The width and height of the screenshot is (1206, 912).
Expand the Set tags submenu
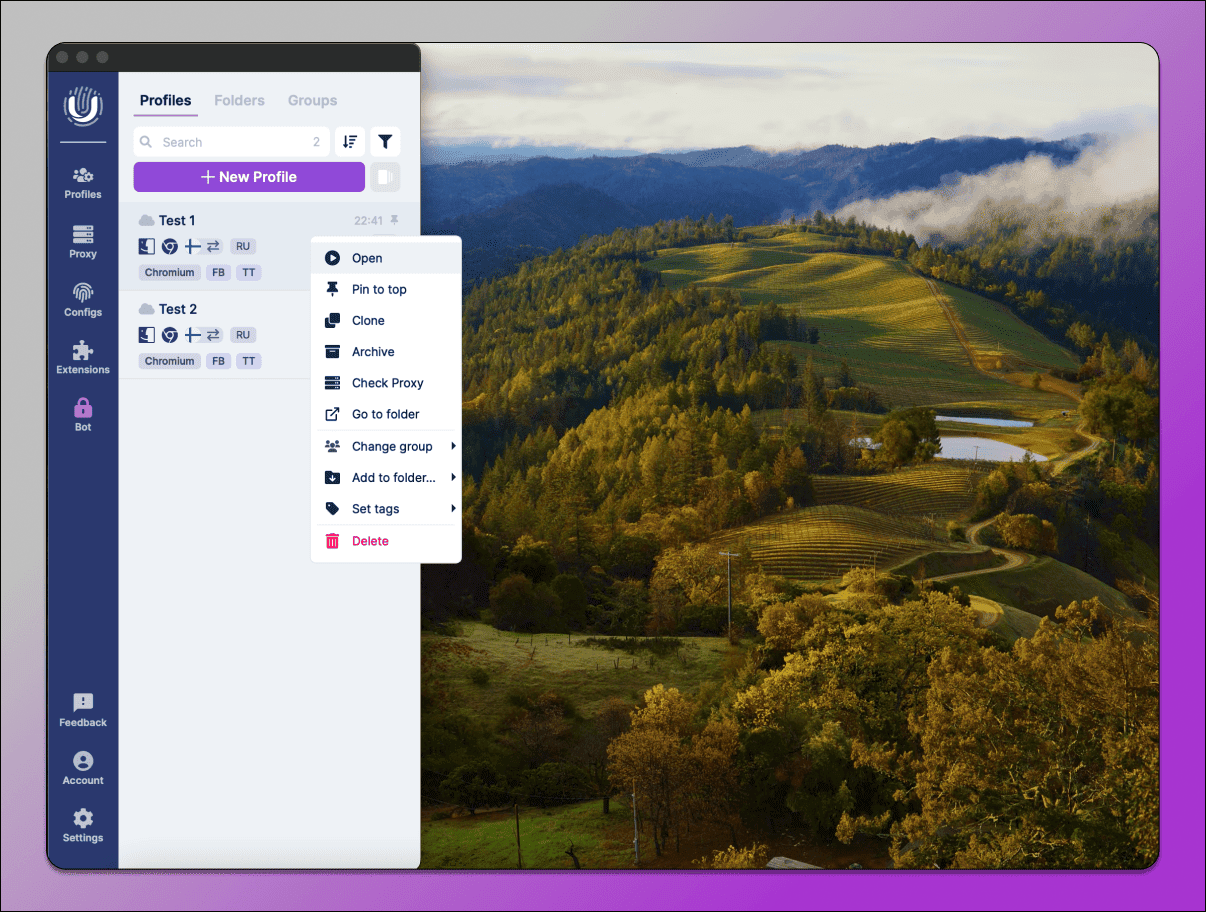point(386,509)
